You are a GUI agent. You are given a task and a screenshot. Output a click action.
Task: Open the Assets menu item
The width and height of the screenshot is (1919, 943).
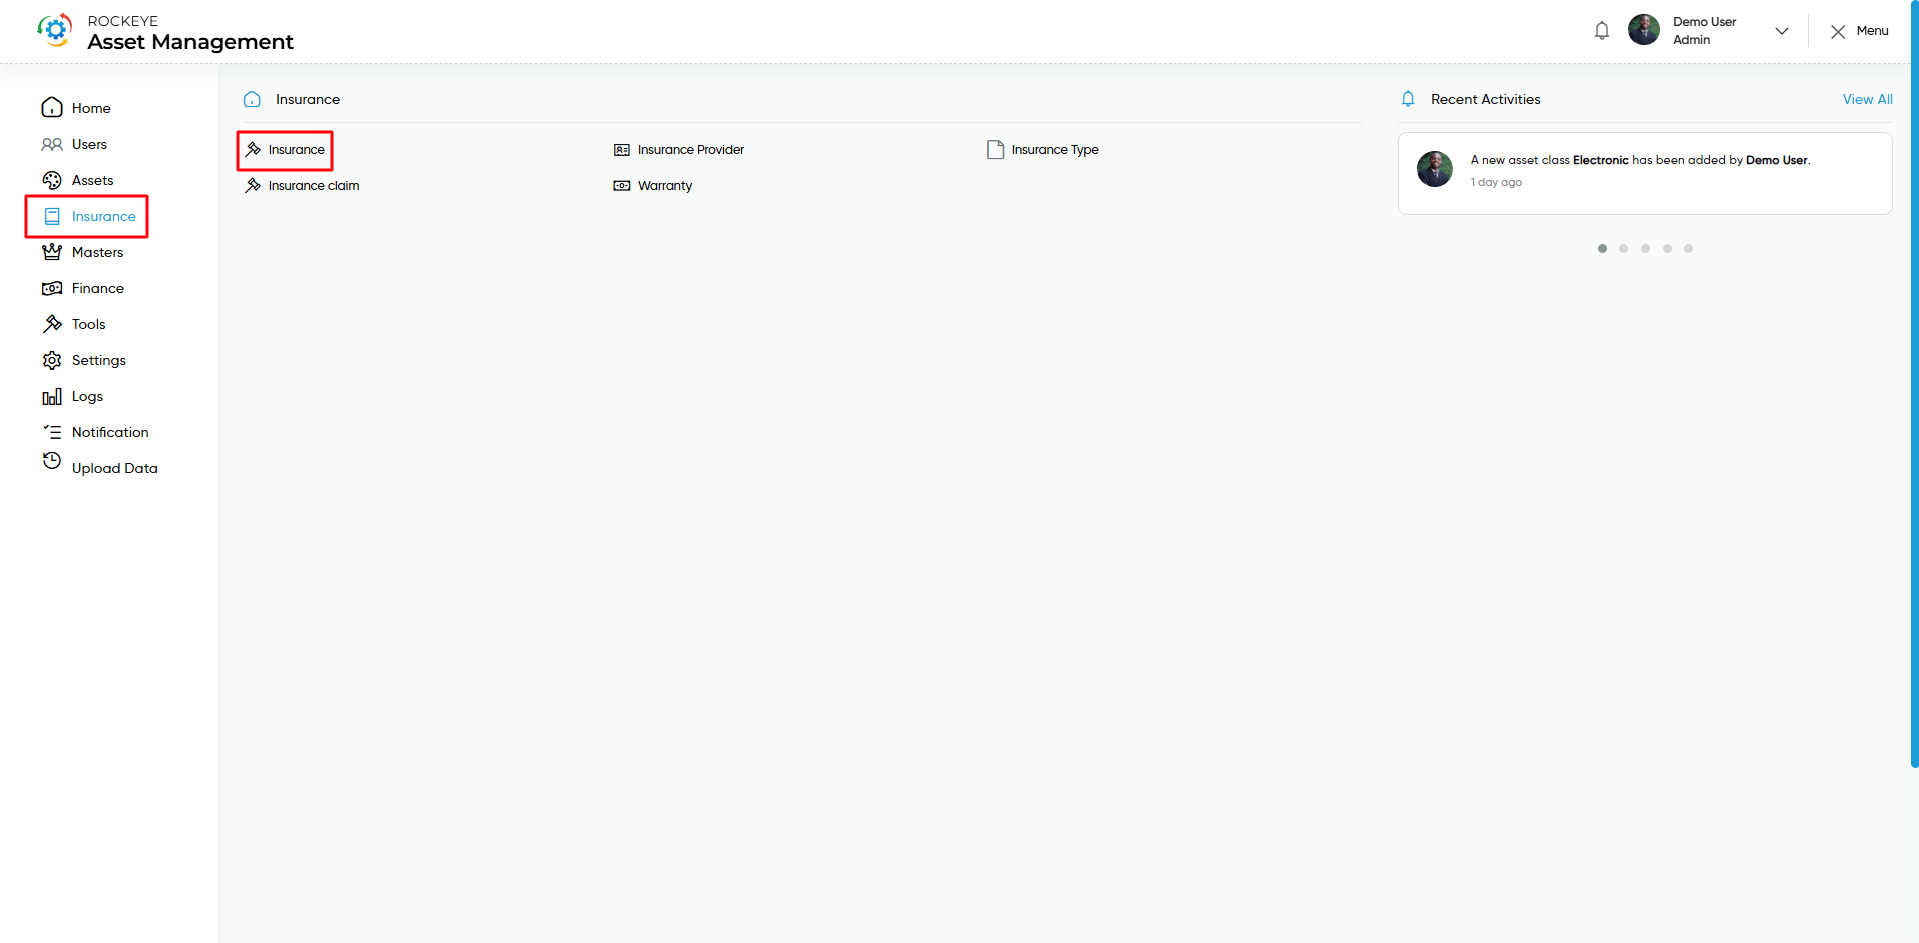92,180
